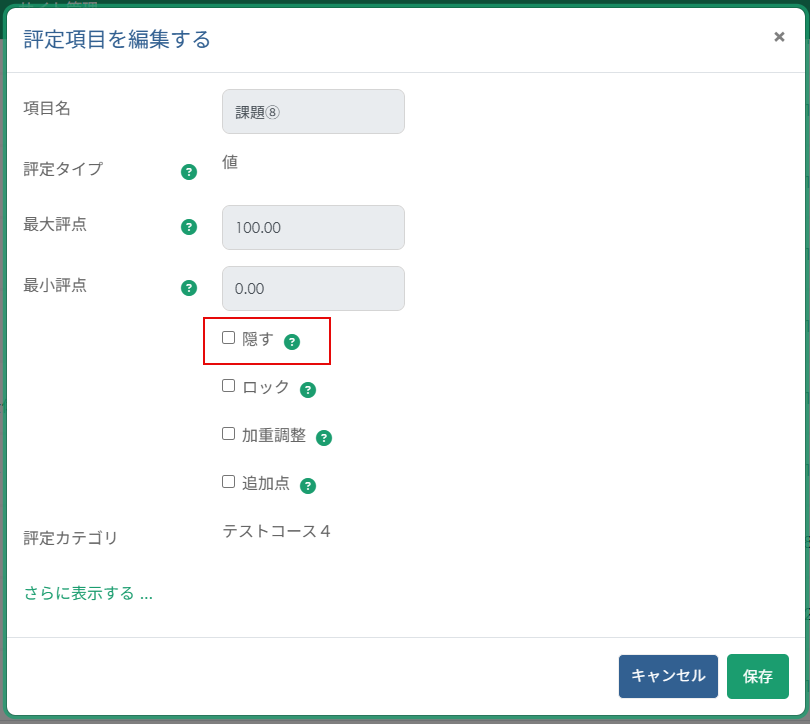This screenshot has height=724, width=810.
Task: Toggle the 加重調整 checkbox
Action: coord(228,434)
